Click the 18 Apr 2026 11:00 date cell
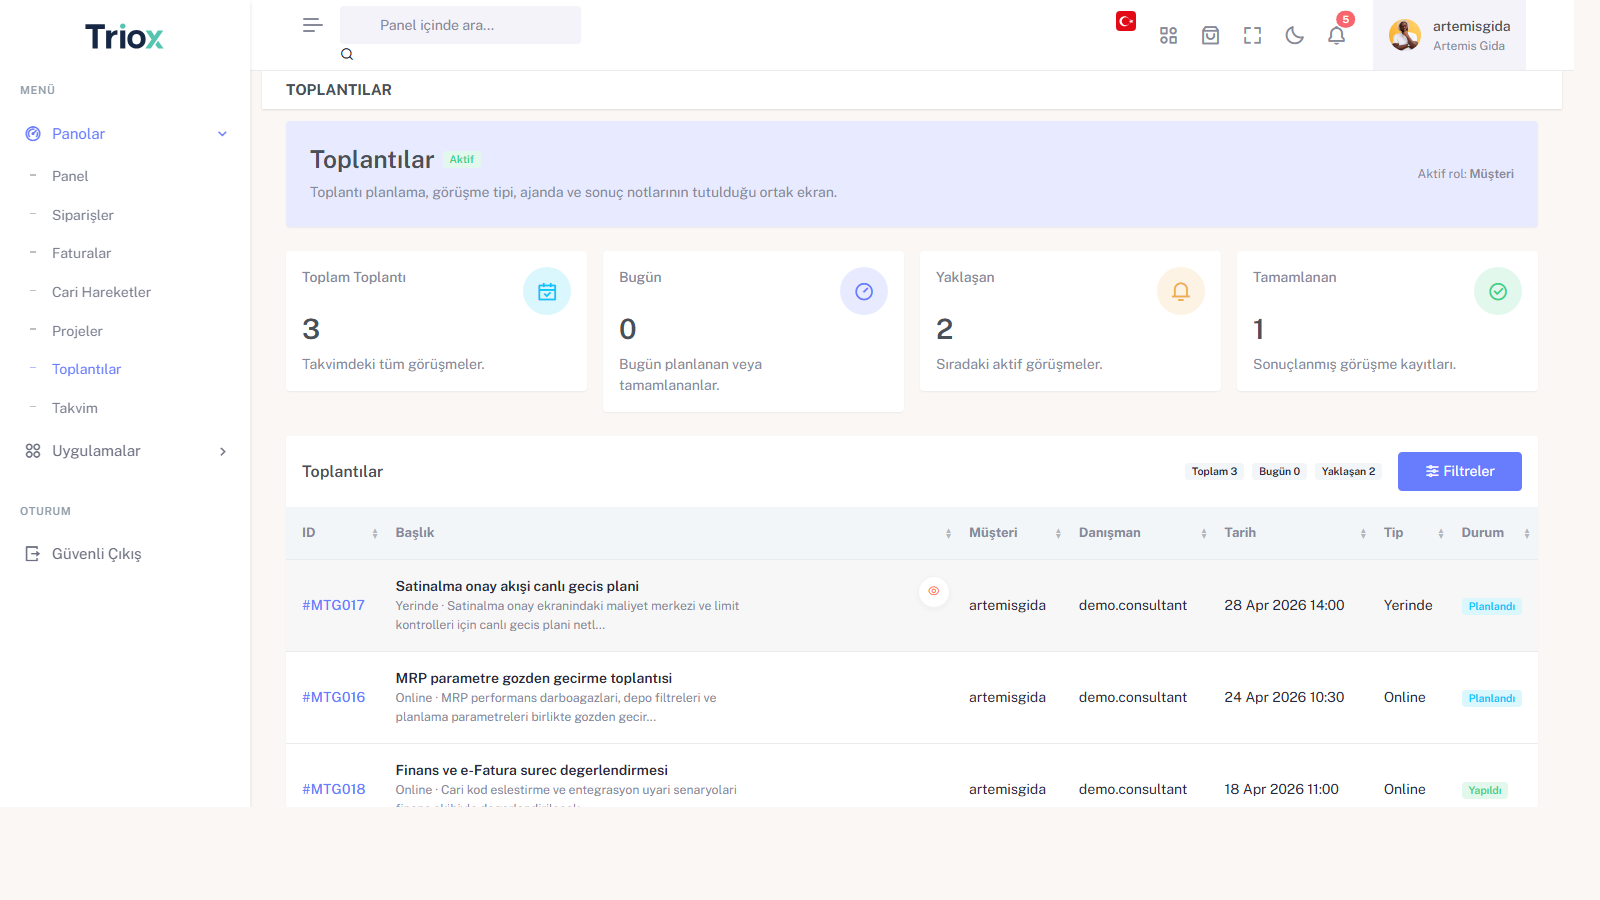 pyautogui.click(x=1281, y=789)
